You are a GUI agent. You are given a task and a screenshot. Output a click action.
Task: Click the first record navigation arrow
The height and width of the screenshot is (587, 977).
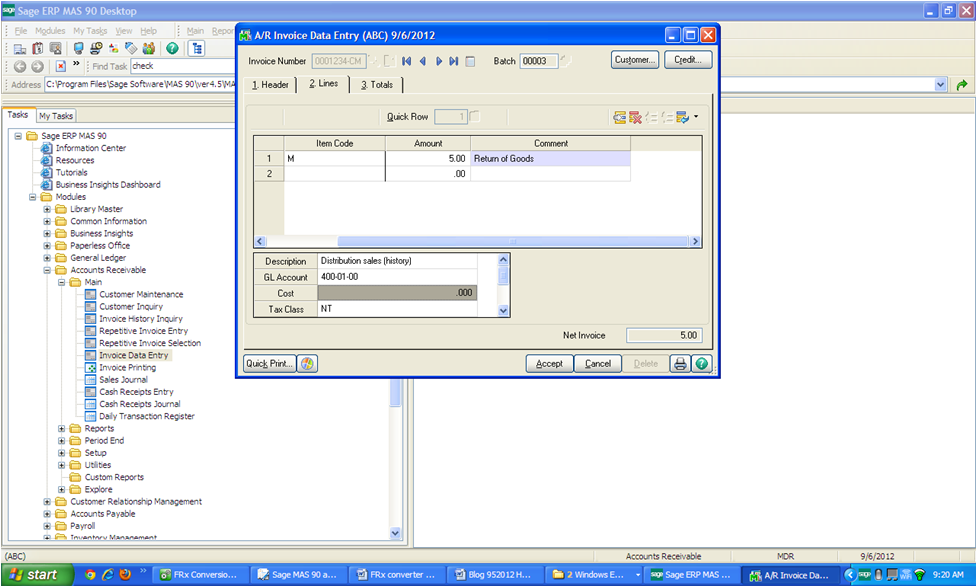click(406, 61)
